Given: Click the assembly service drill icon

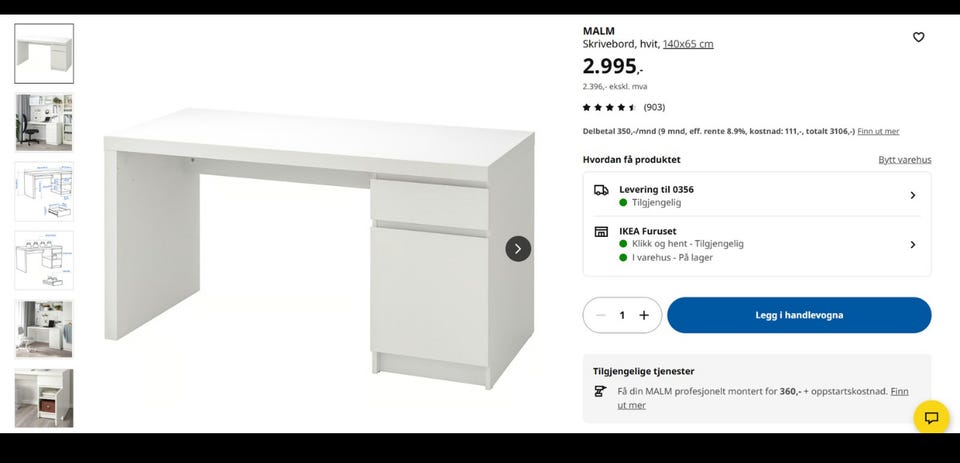Looking at the screenshot, I should click(601, 391).
